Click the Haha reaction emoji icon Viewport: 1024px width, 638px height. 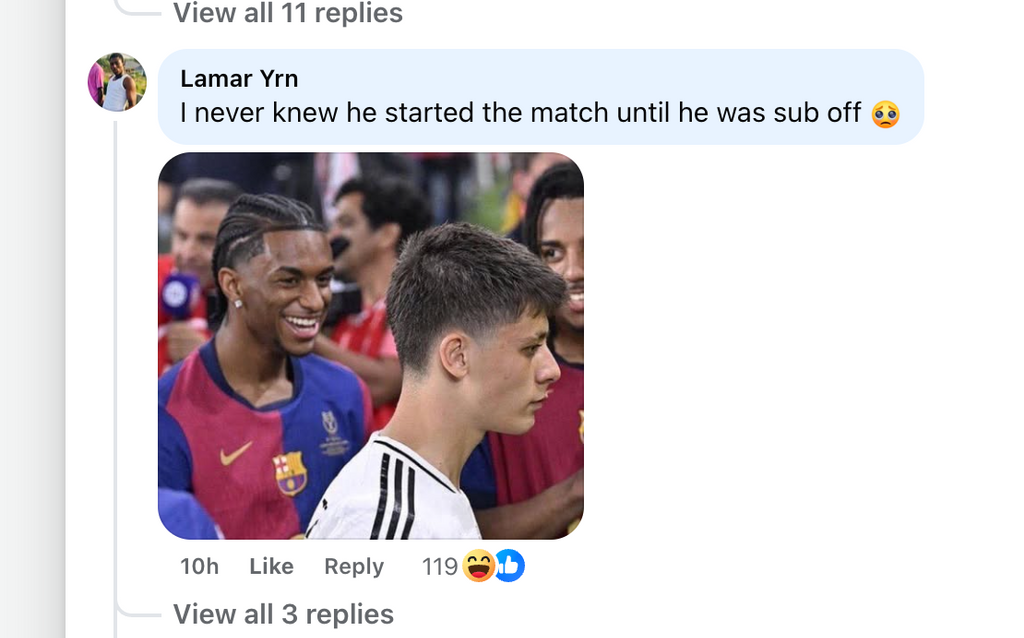coord(479,566)
